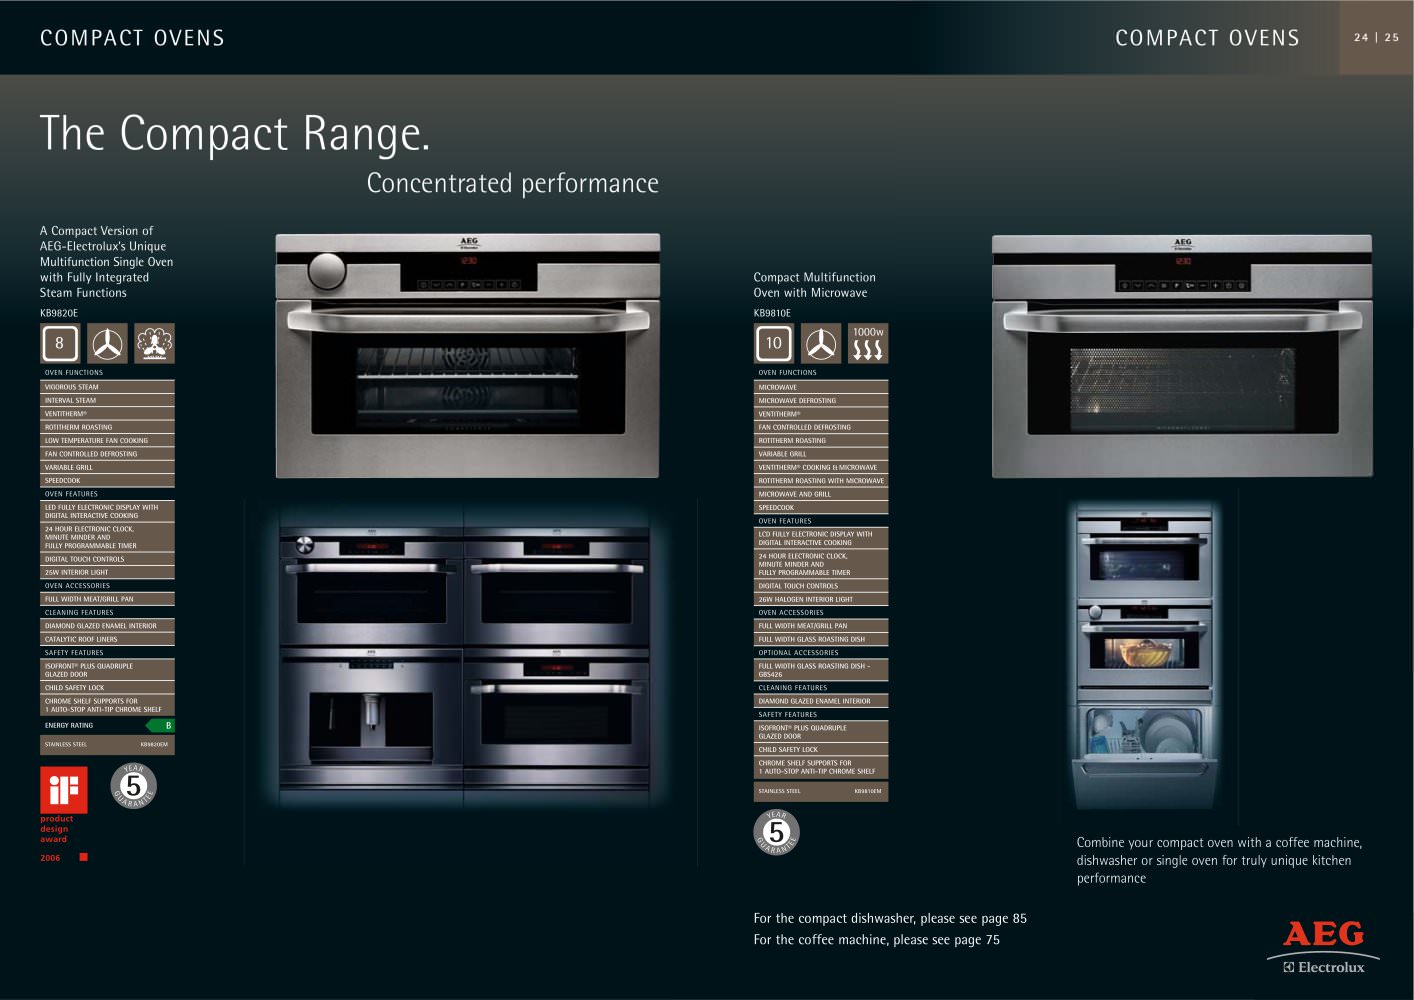Viewport: 1414px width, 1000px height.
Task: Click the 5 year guarantee badge below KB9810EM
Action: (776, 832)
